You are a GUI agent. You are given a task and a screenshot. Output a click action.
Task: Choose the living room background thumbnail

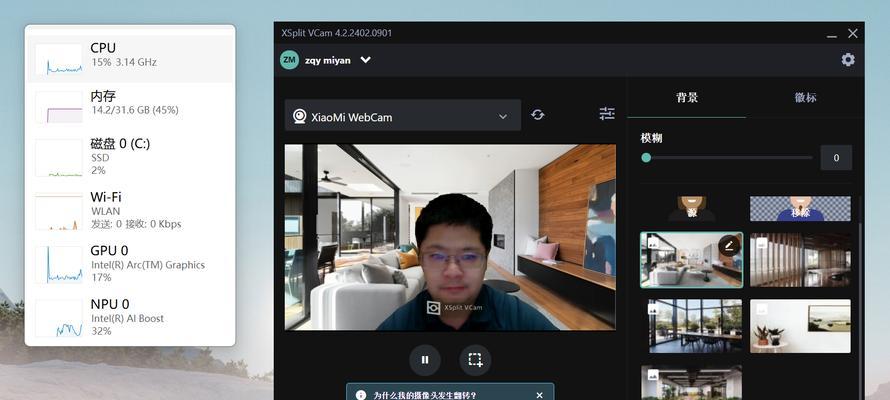pyautogui.click(x=691, y=260)
